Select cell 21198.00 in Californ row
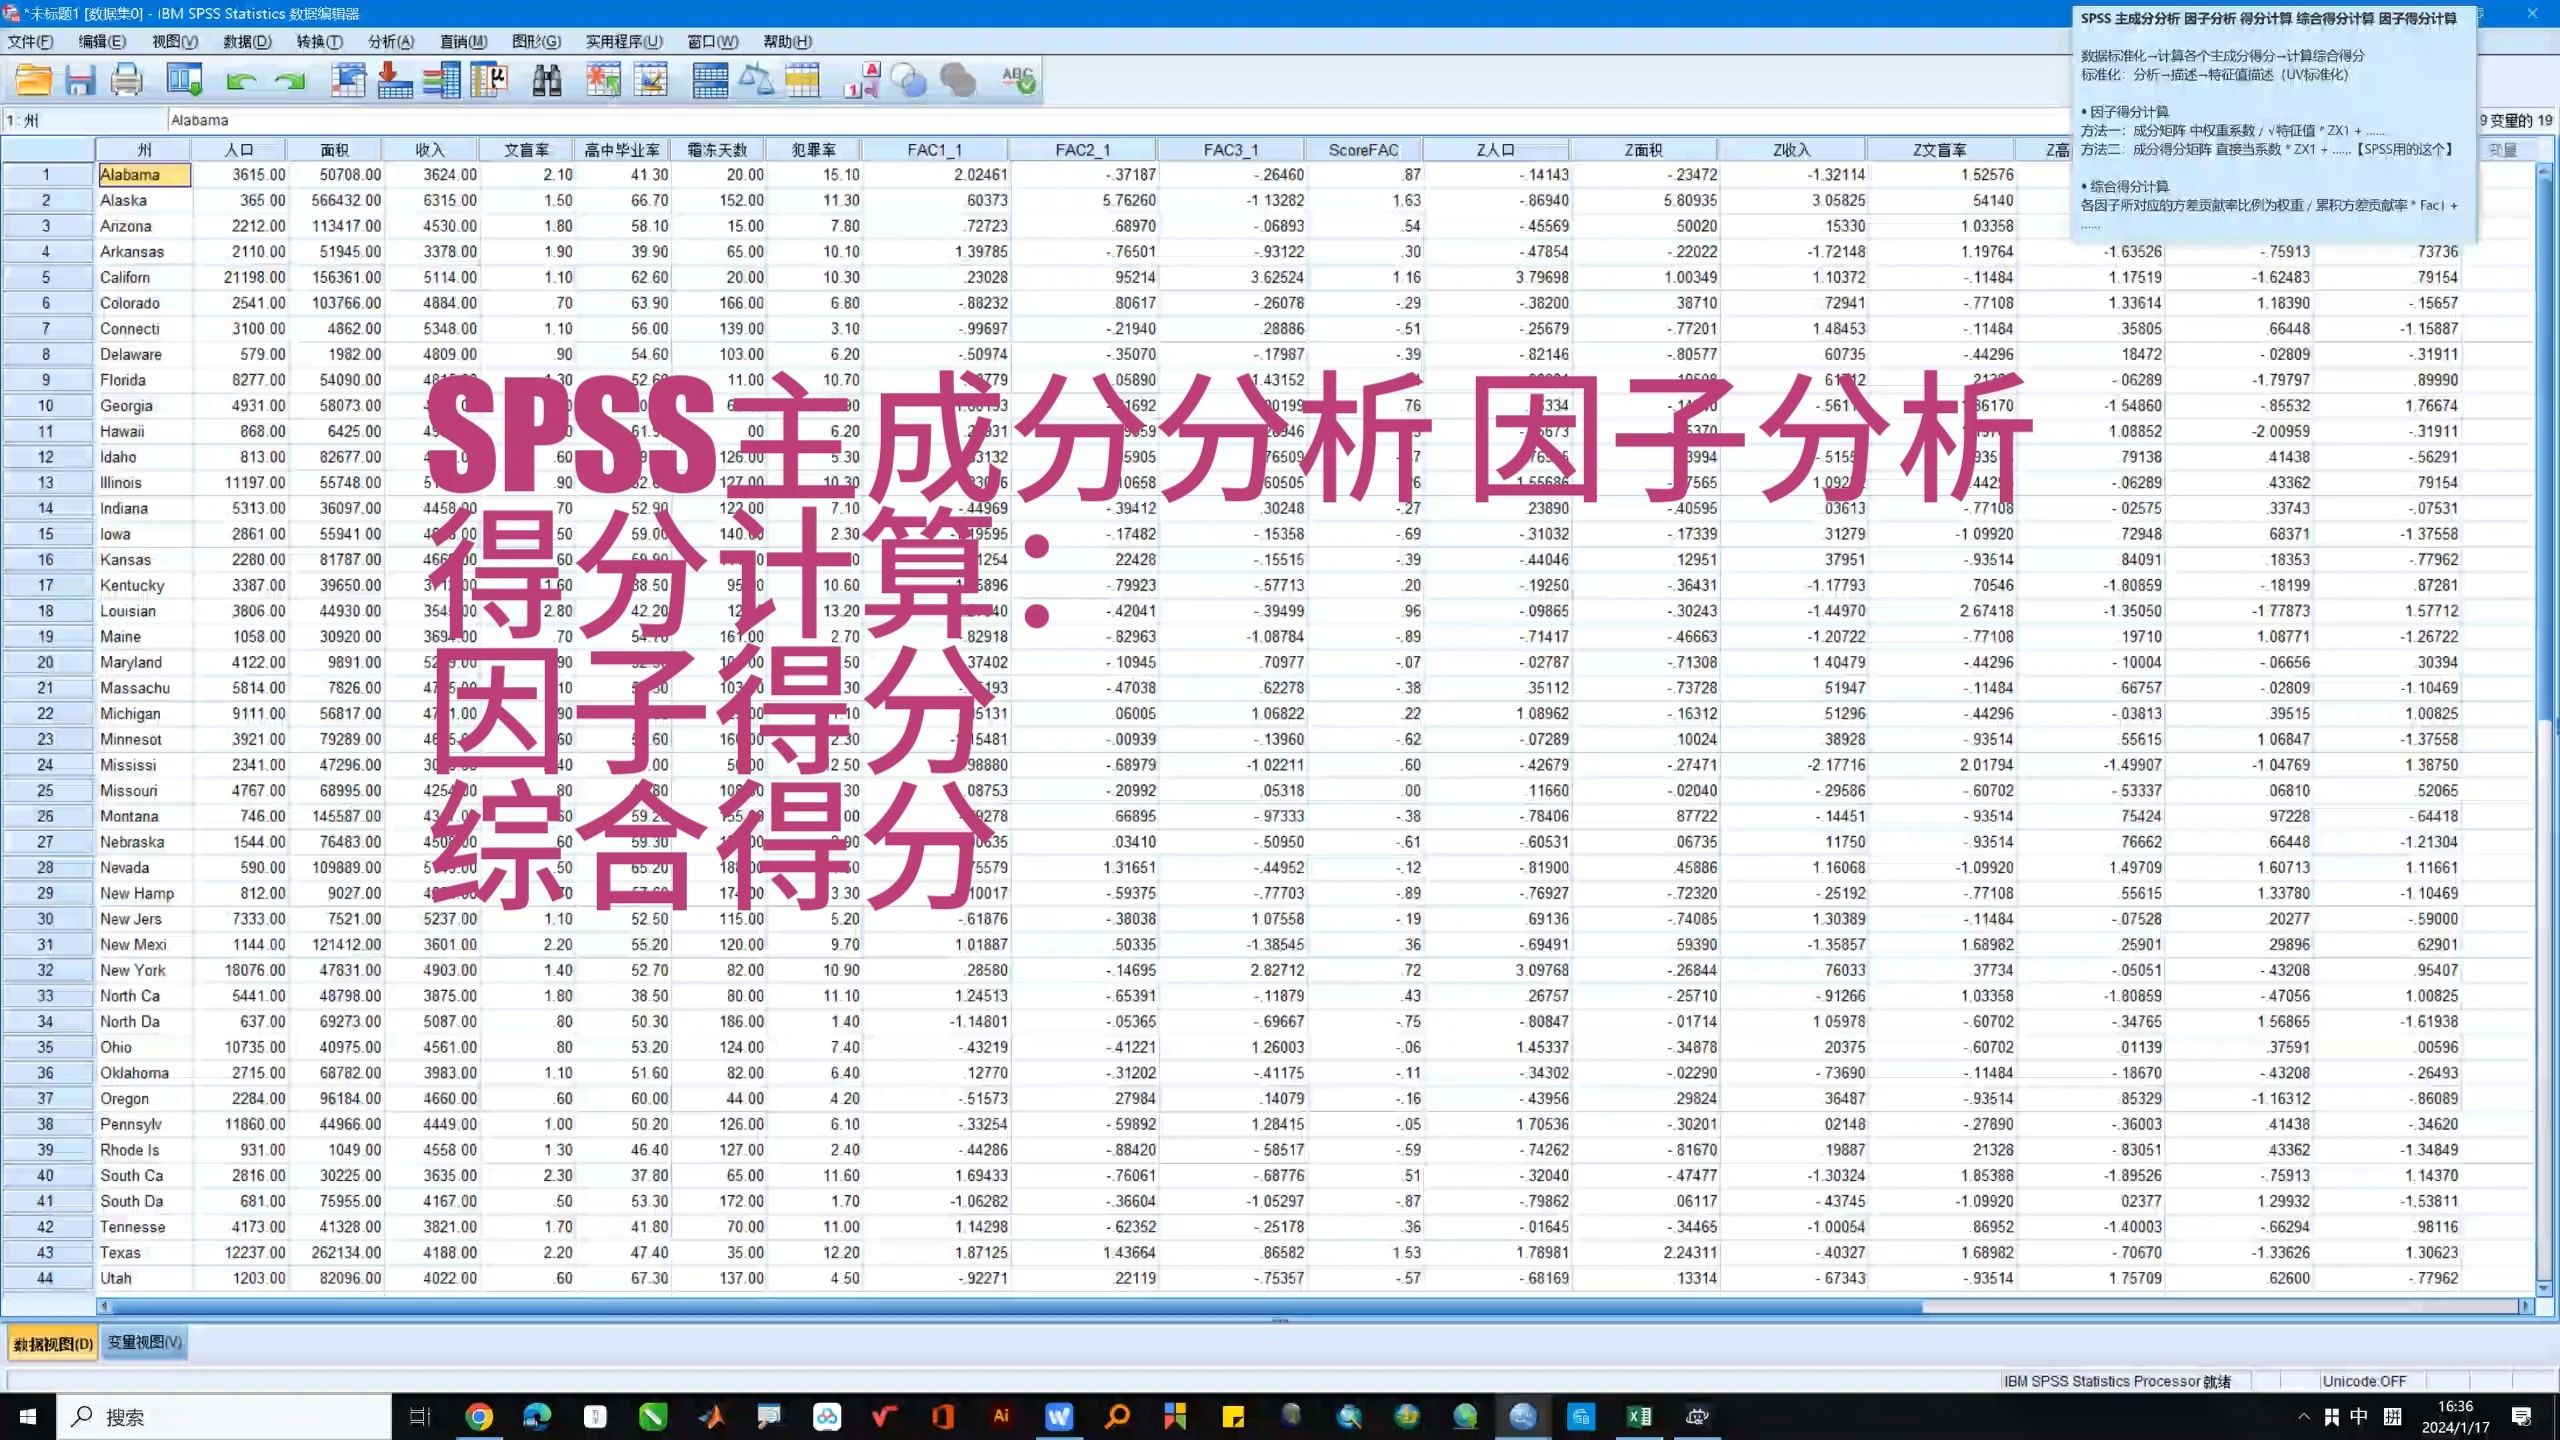The height and width of the screenshot is (1440, 2560). (239, 277)
